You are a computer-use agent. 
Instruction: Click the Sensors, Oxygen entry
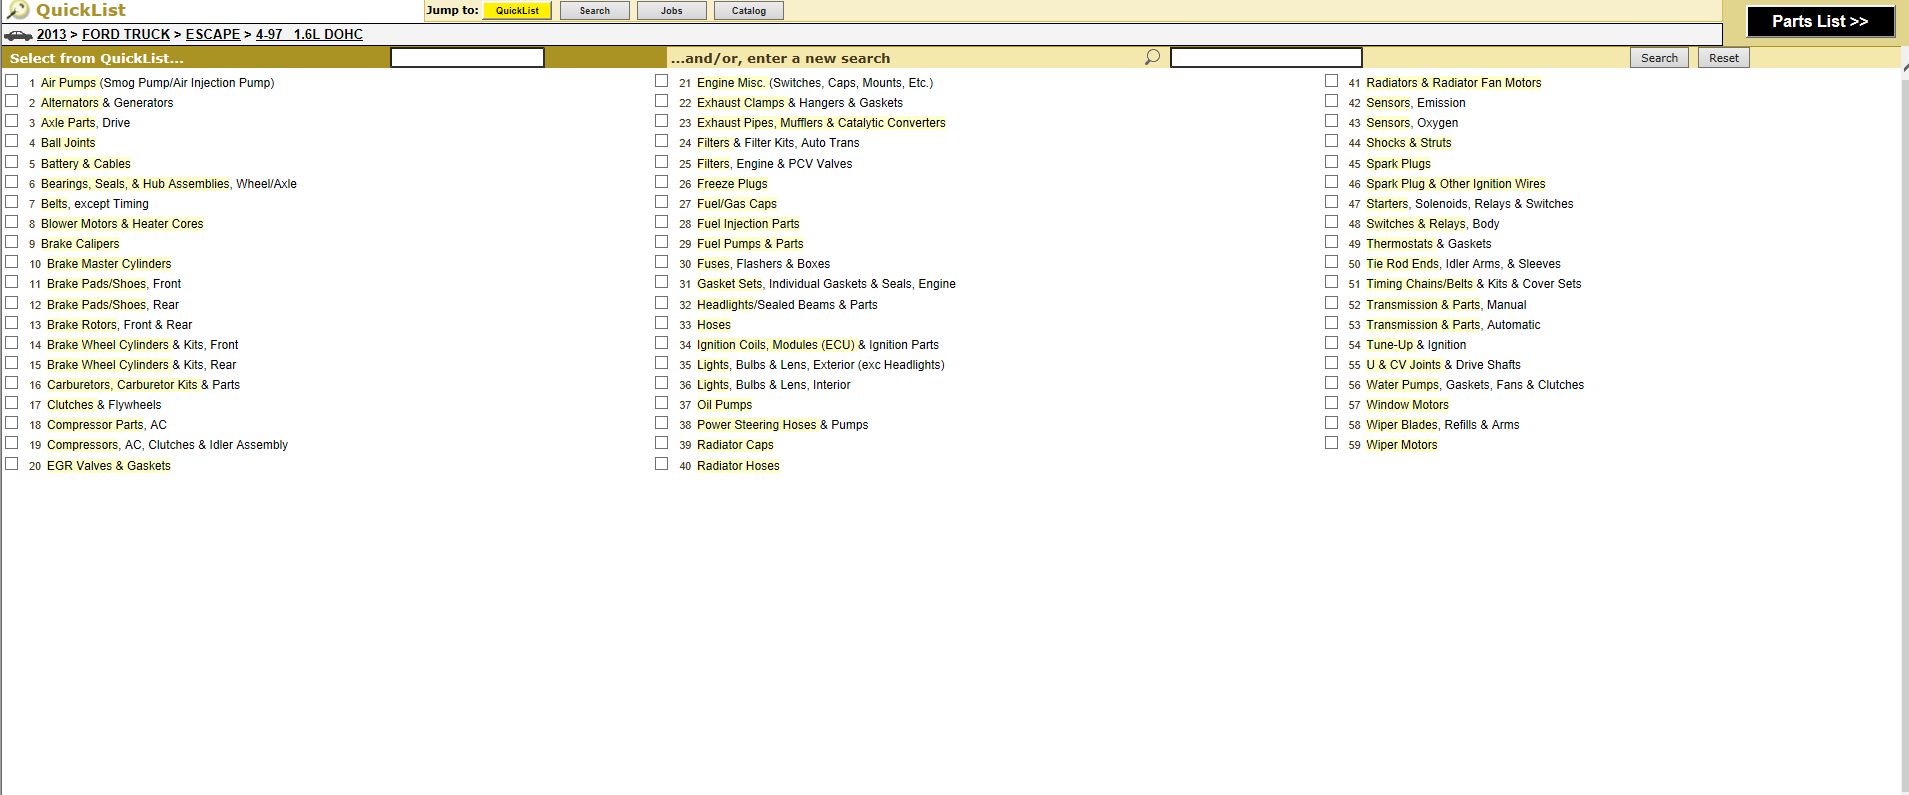[x=1412, y=123]
